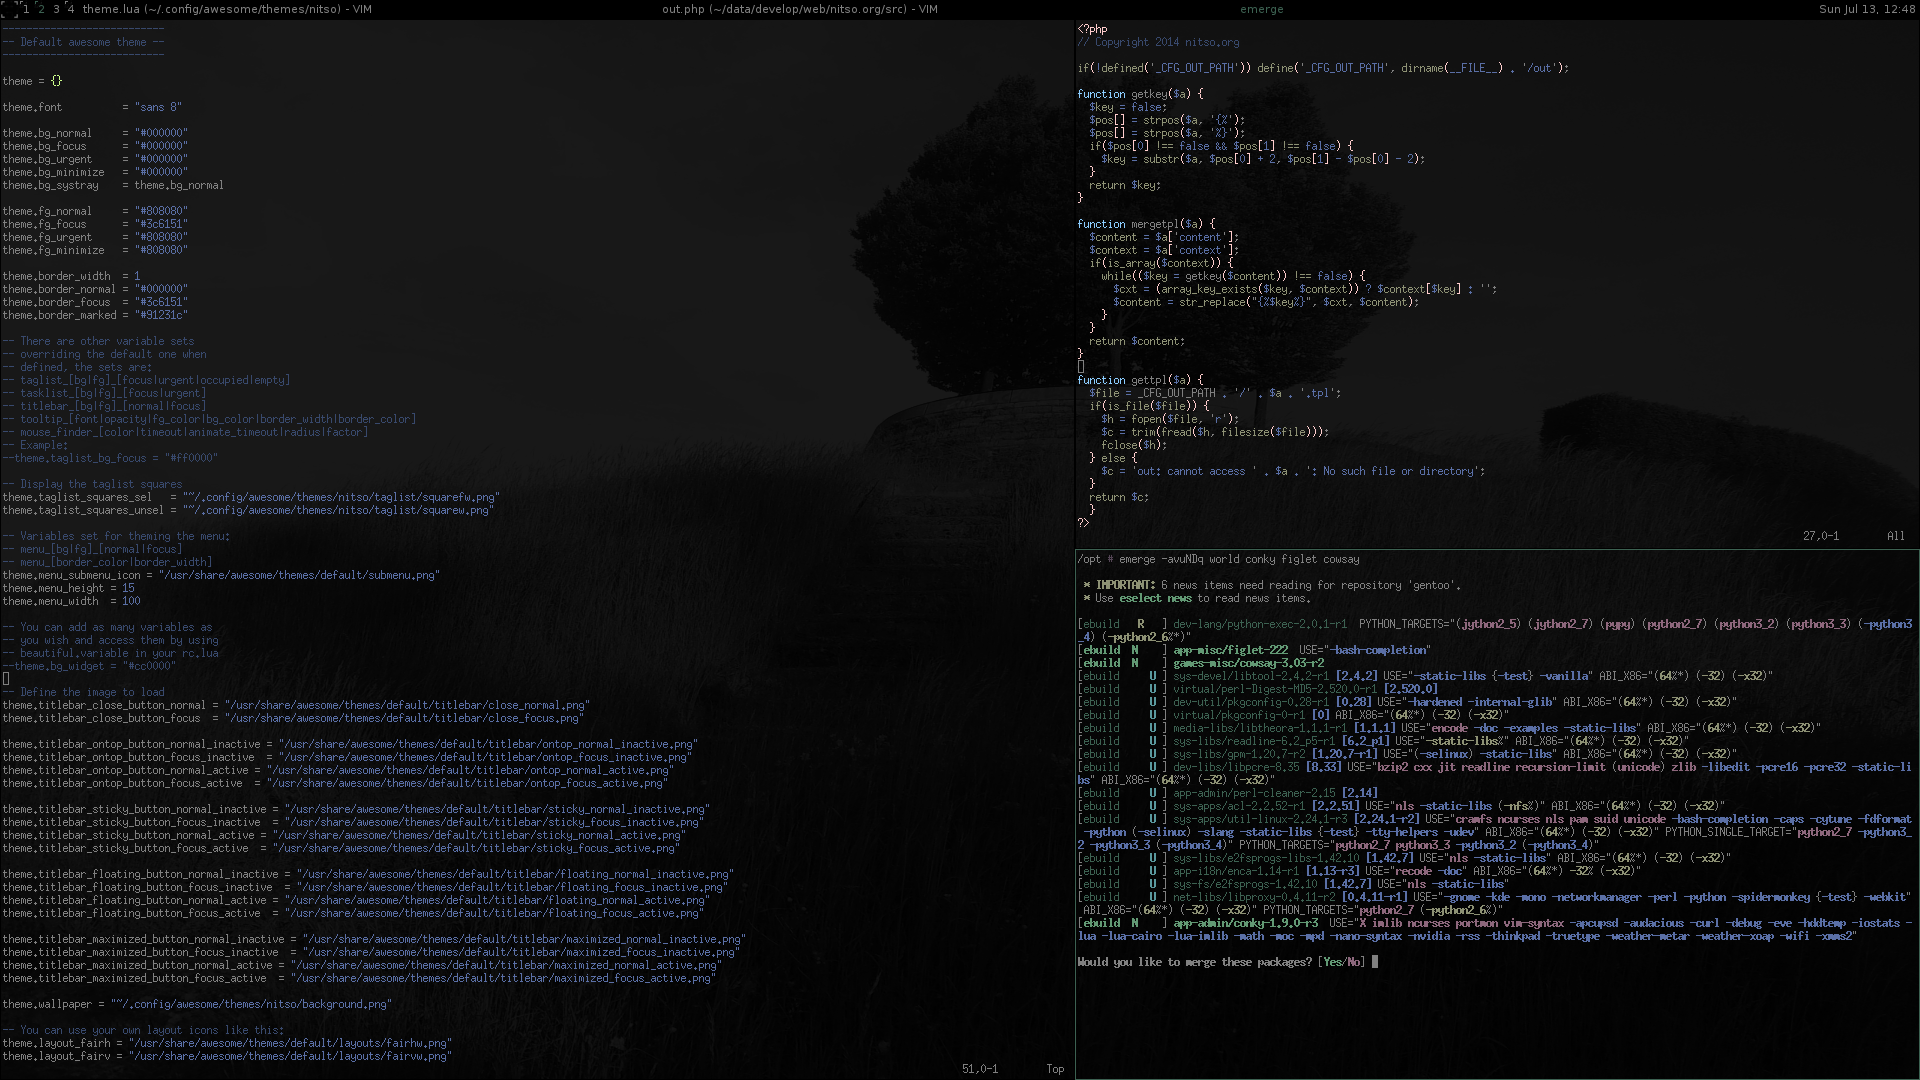
Task: Click the 'theme.layout_fairh' line
Action: 227,1043
